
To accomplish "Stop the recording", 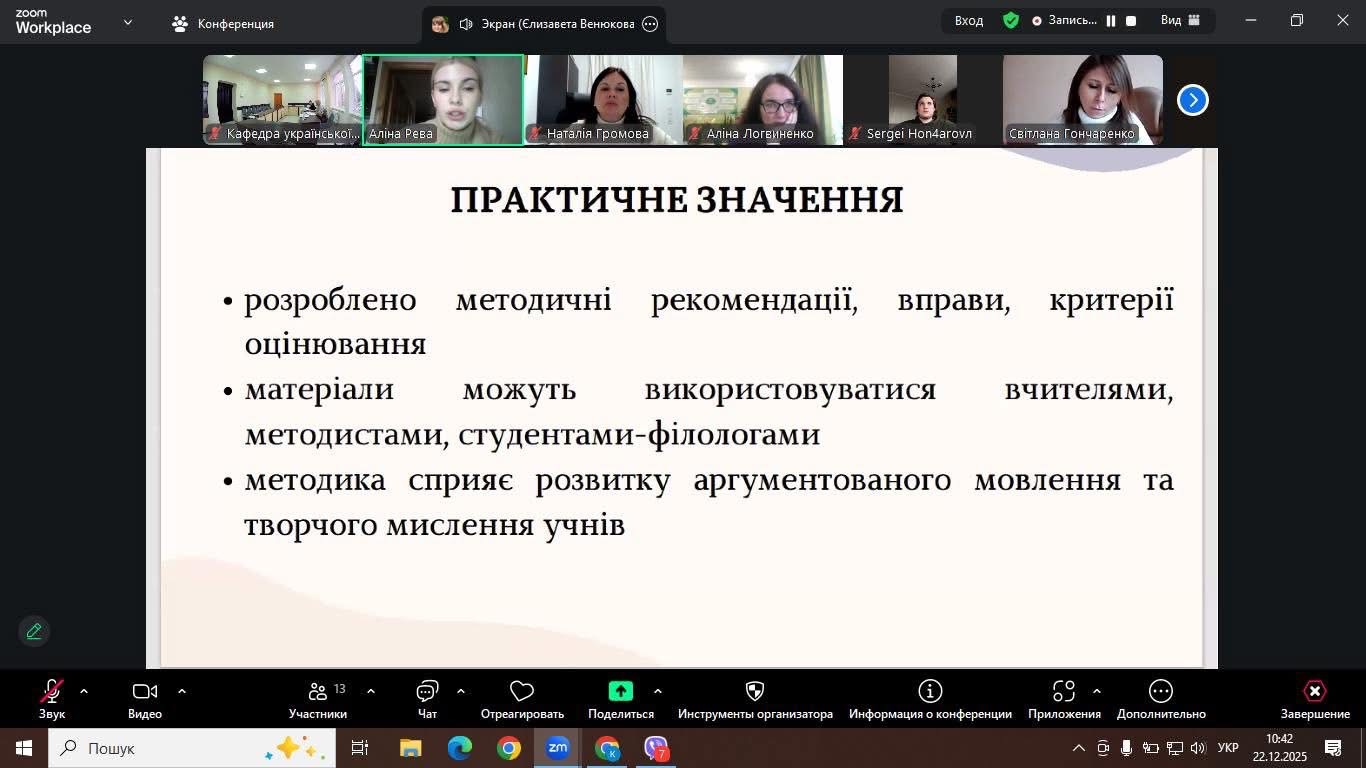I will coord(1131,21).
